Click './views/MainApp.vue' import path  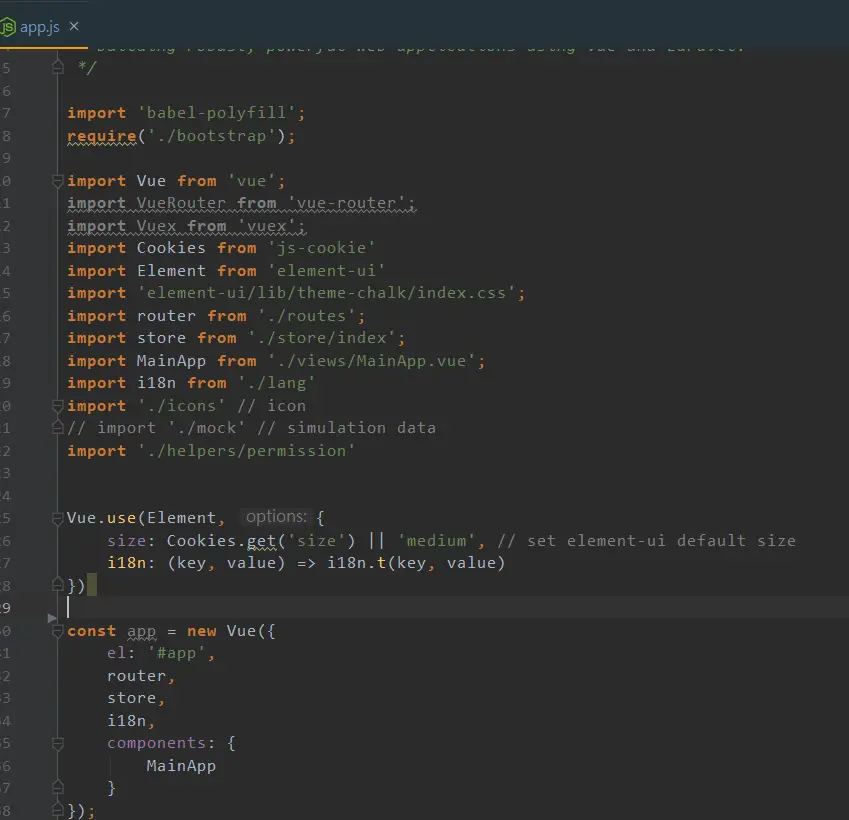pos(371,361)
